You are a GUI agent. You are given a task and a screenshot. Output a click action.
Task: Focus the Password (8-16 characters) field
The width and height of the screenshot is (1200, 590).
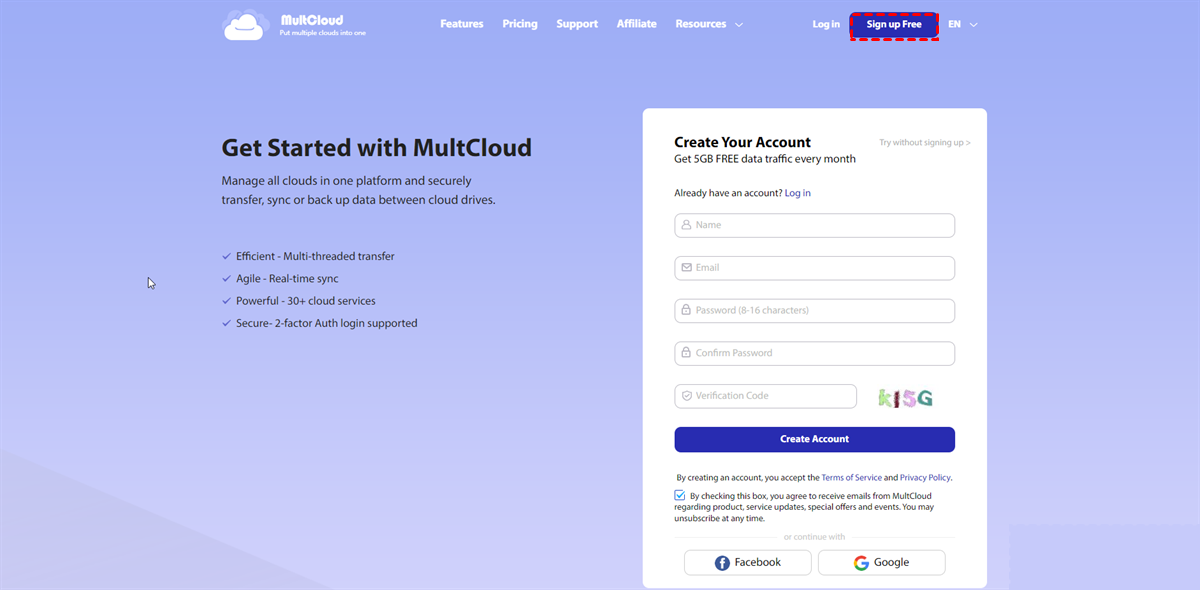pyautogui.click(x=815, y=311)
